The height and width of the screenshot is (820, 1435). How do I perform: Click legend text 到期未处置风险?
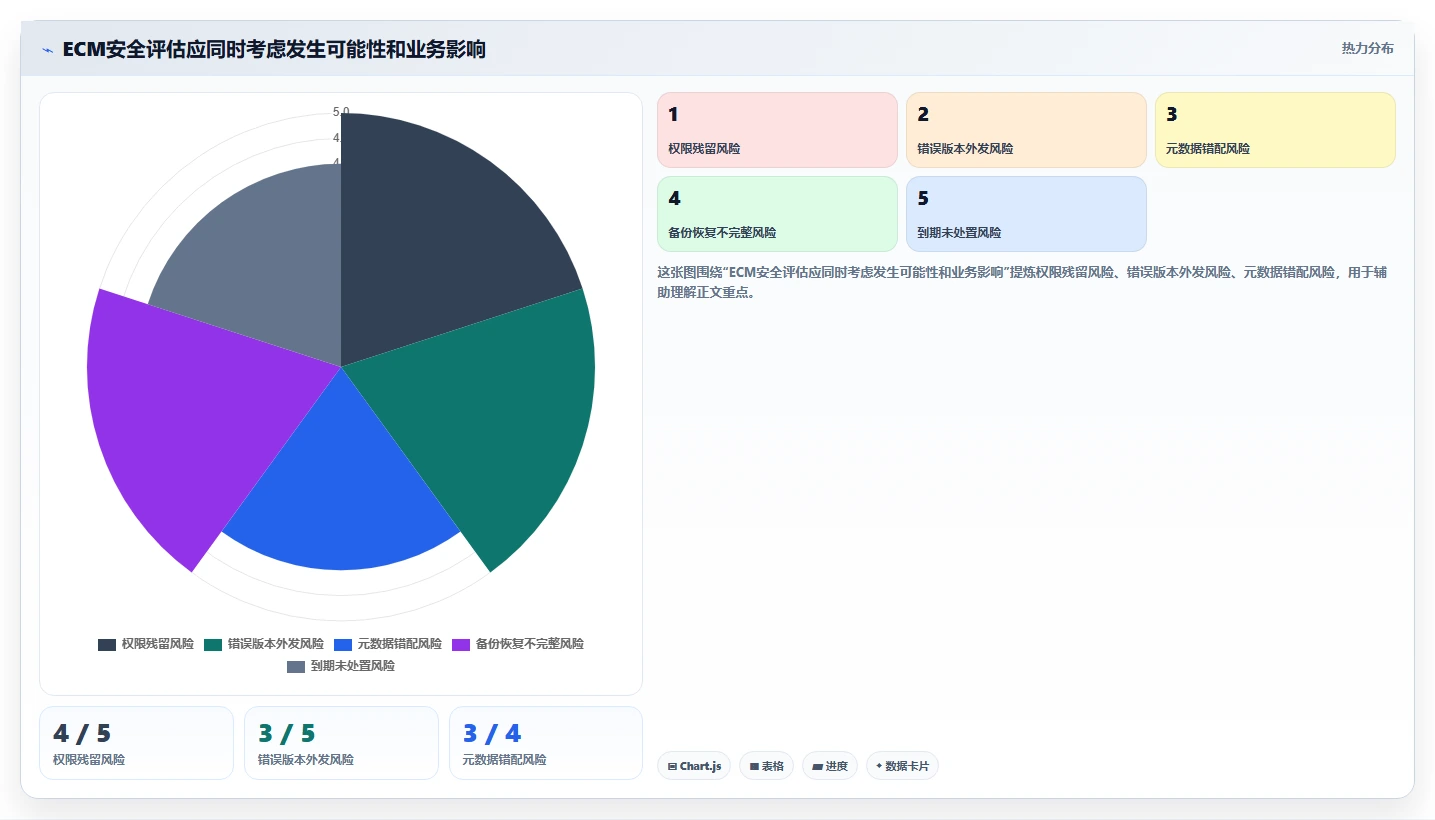(x=353, y=667)
